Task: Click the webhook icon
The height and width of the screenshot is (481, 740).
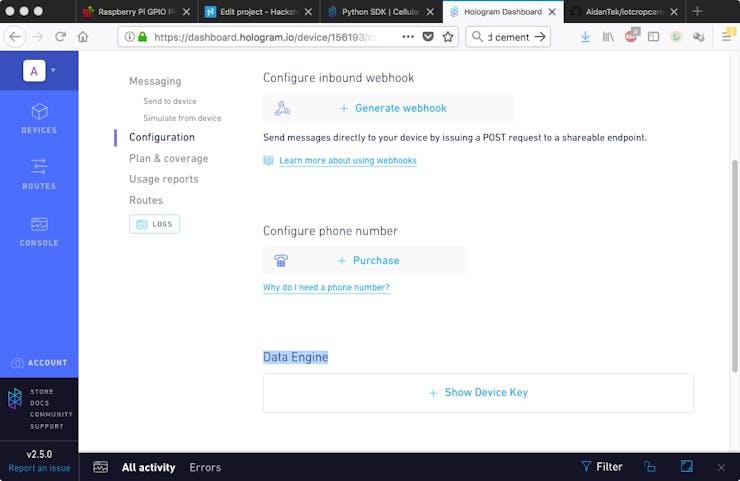Action: pyautogui.click(x=282, y=109)
